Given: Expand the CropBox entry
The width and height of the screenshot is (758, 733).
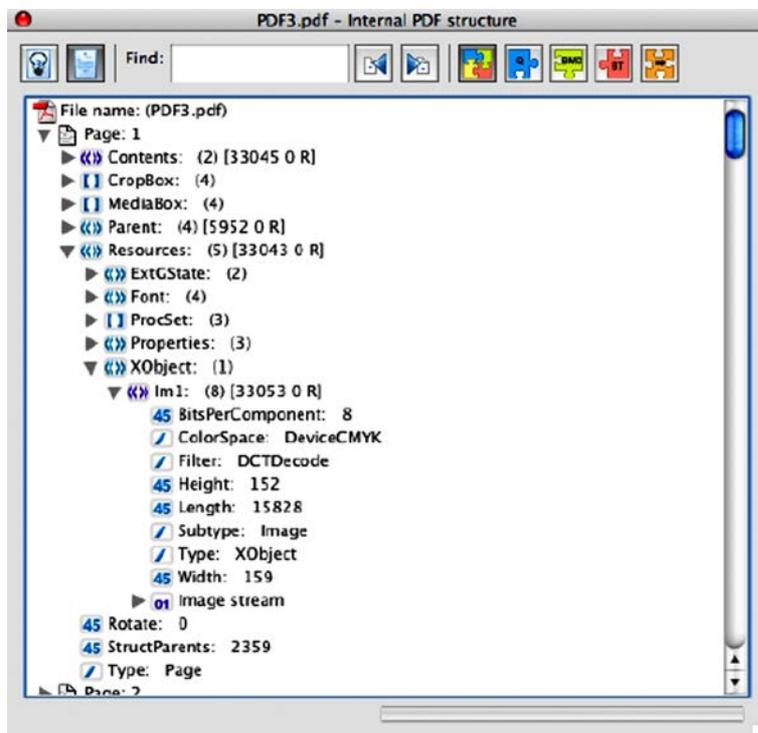Looking at the screenshot, I should 68,180.
